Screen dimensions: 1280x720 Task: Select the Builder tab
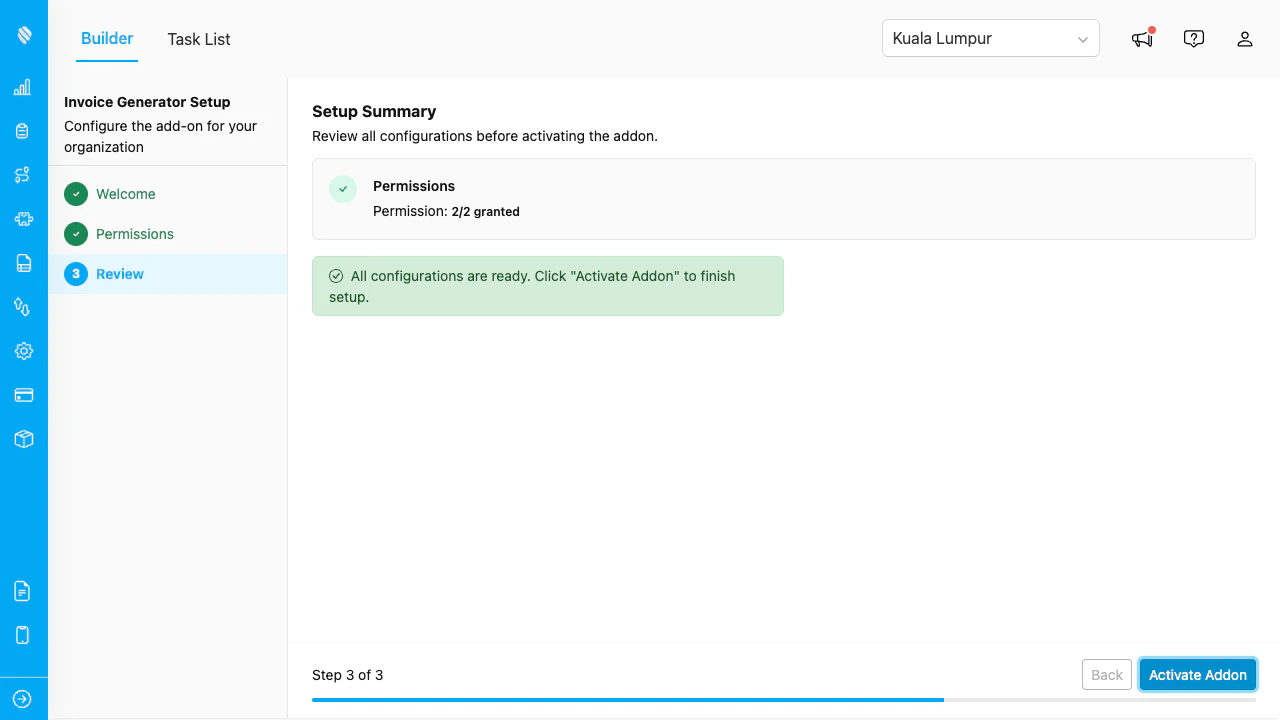(x=106, y=39)
